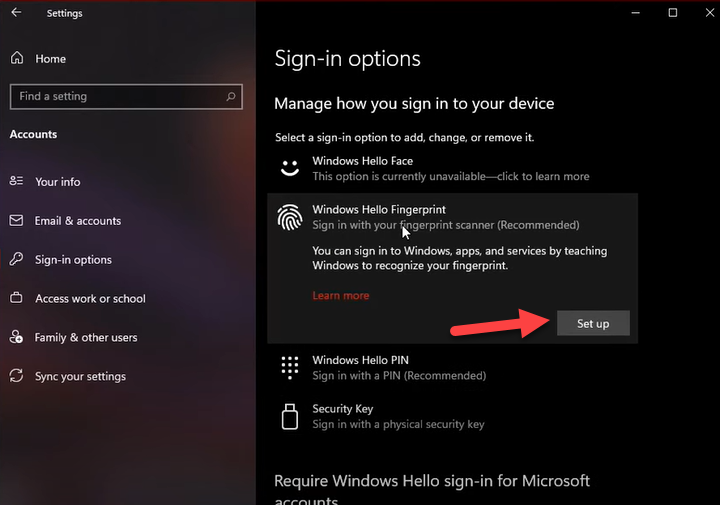Follow the Learn more link
720x505 pixels.
340,296
